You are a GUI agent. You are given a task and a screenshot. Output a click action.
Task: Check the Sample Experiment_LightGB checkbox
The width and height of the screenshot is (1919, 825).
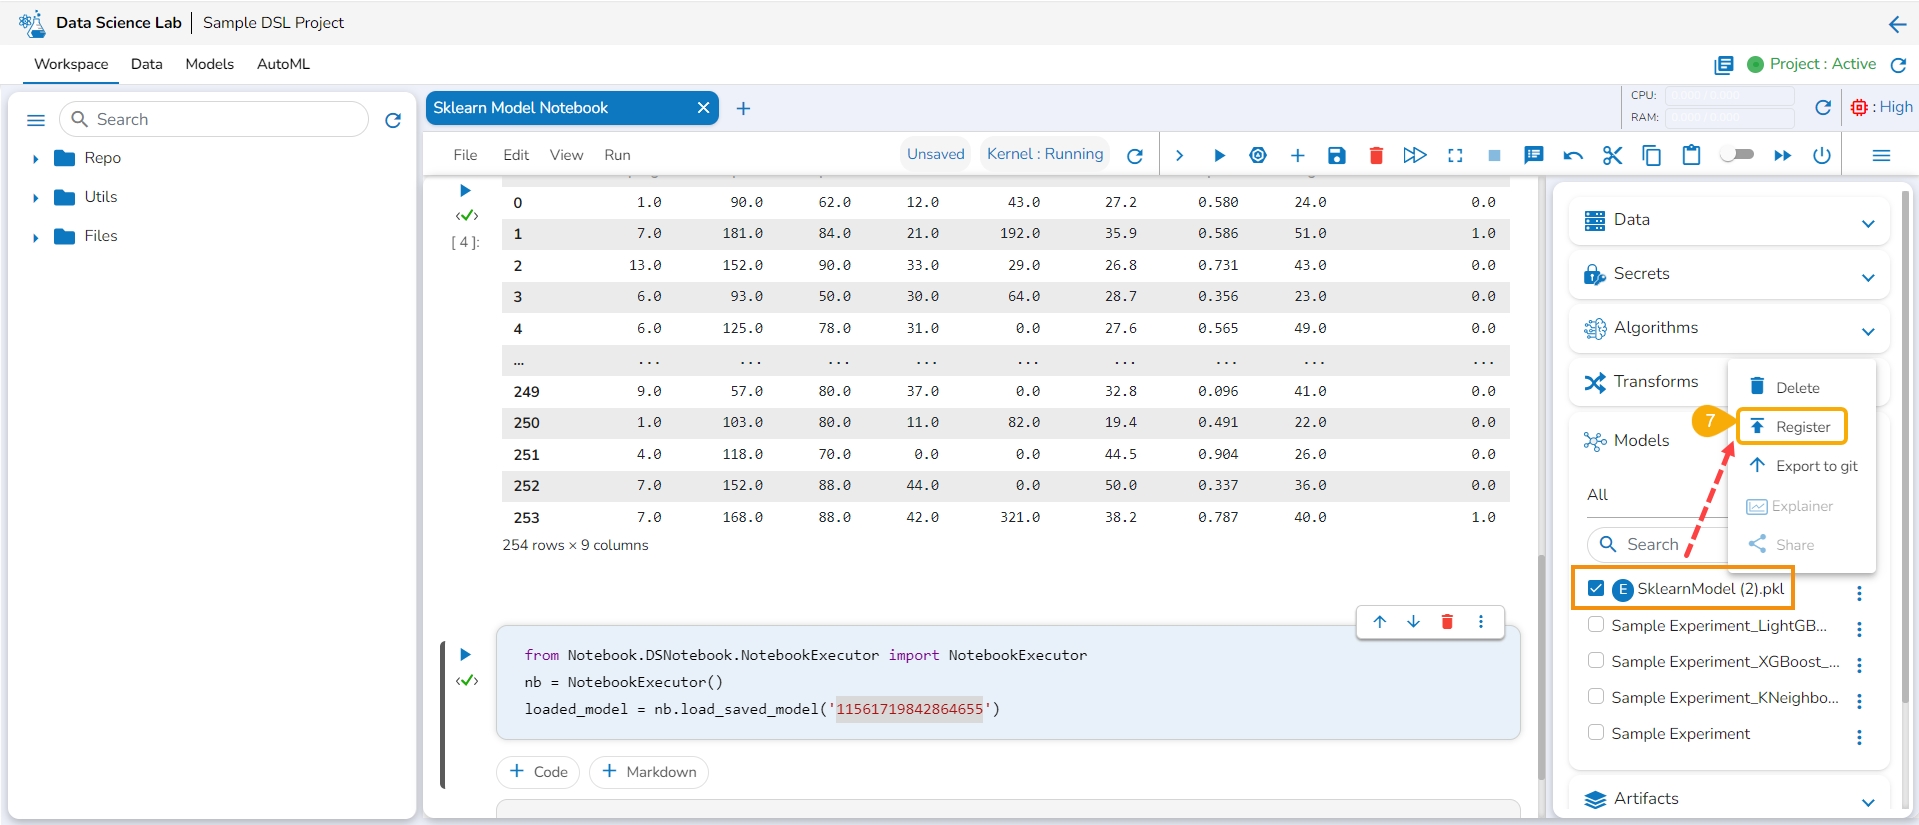pyautogui.click(x=1596, y=625)
